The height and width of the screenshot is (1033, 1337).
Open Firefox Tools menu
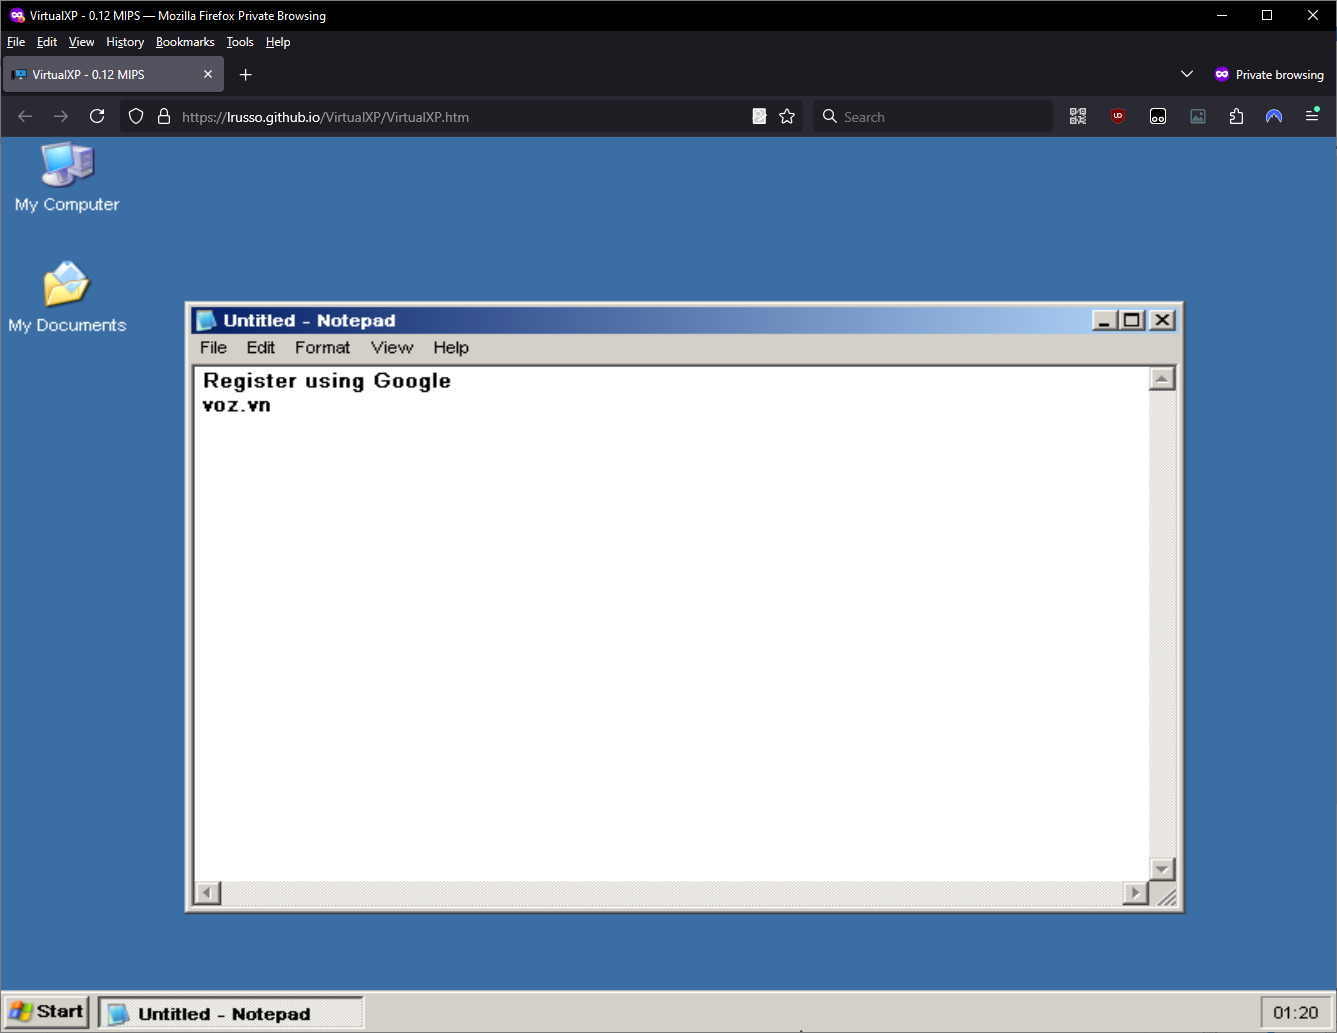pyautogui.click(x=240, y=42)
